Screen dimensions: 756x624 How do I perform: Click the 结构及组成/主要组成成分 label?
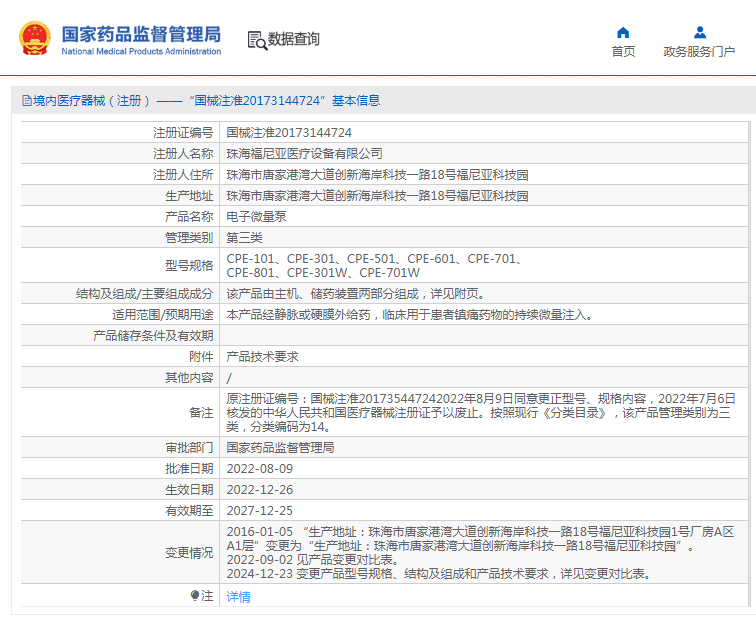pyautogui.click(x=145, y=294)
